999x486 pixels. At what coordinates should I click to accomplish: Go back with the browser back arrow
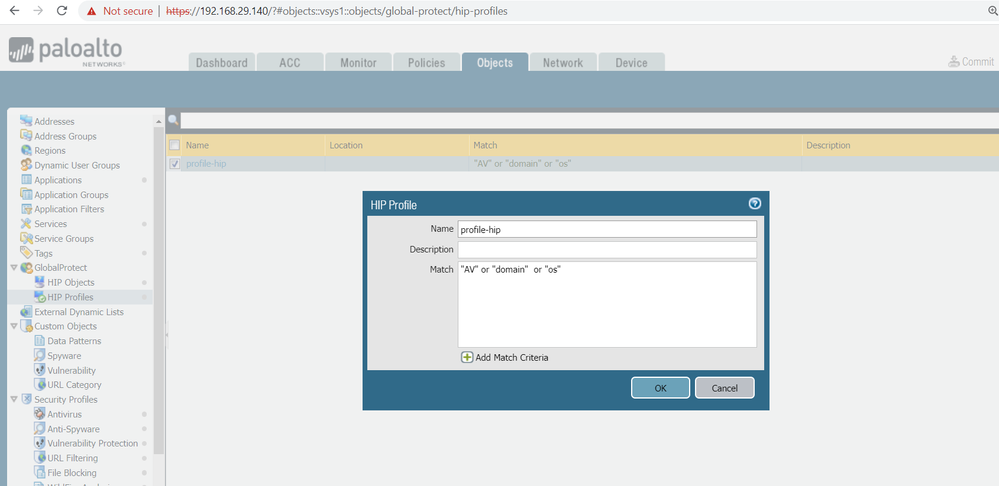tap(14, 11)
